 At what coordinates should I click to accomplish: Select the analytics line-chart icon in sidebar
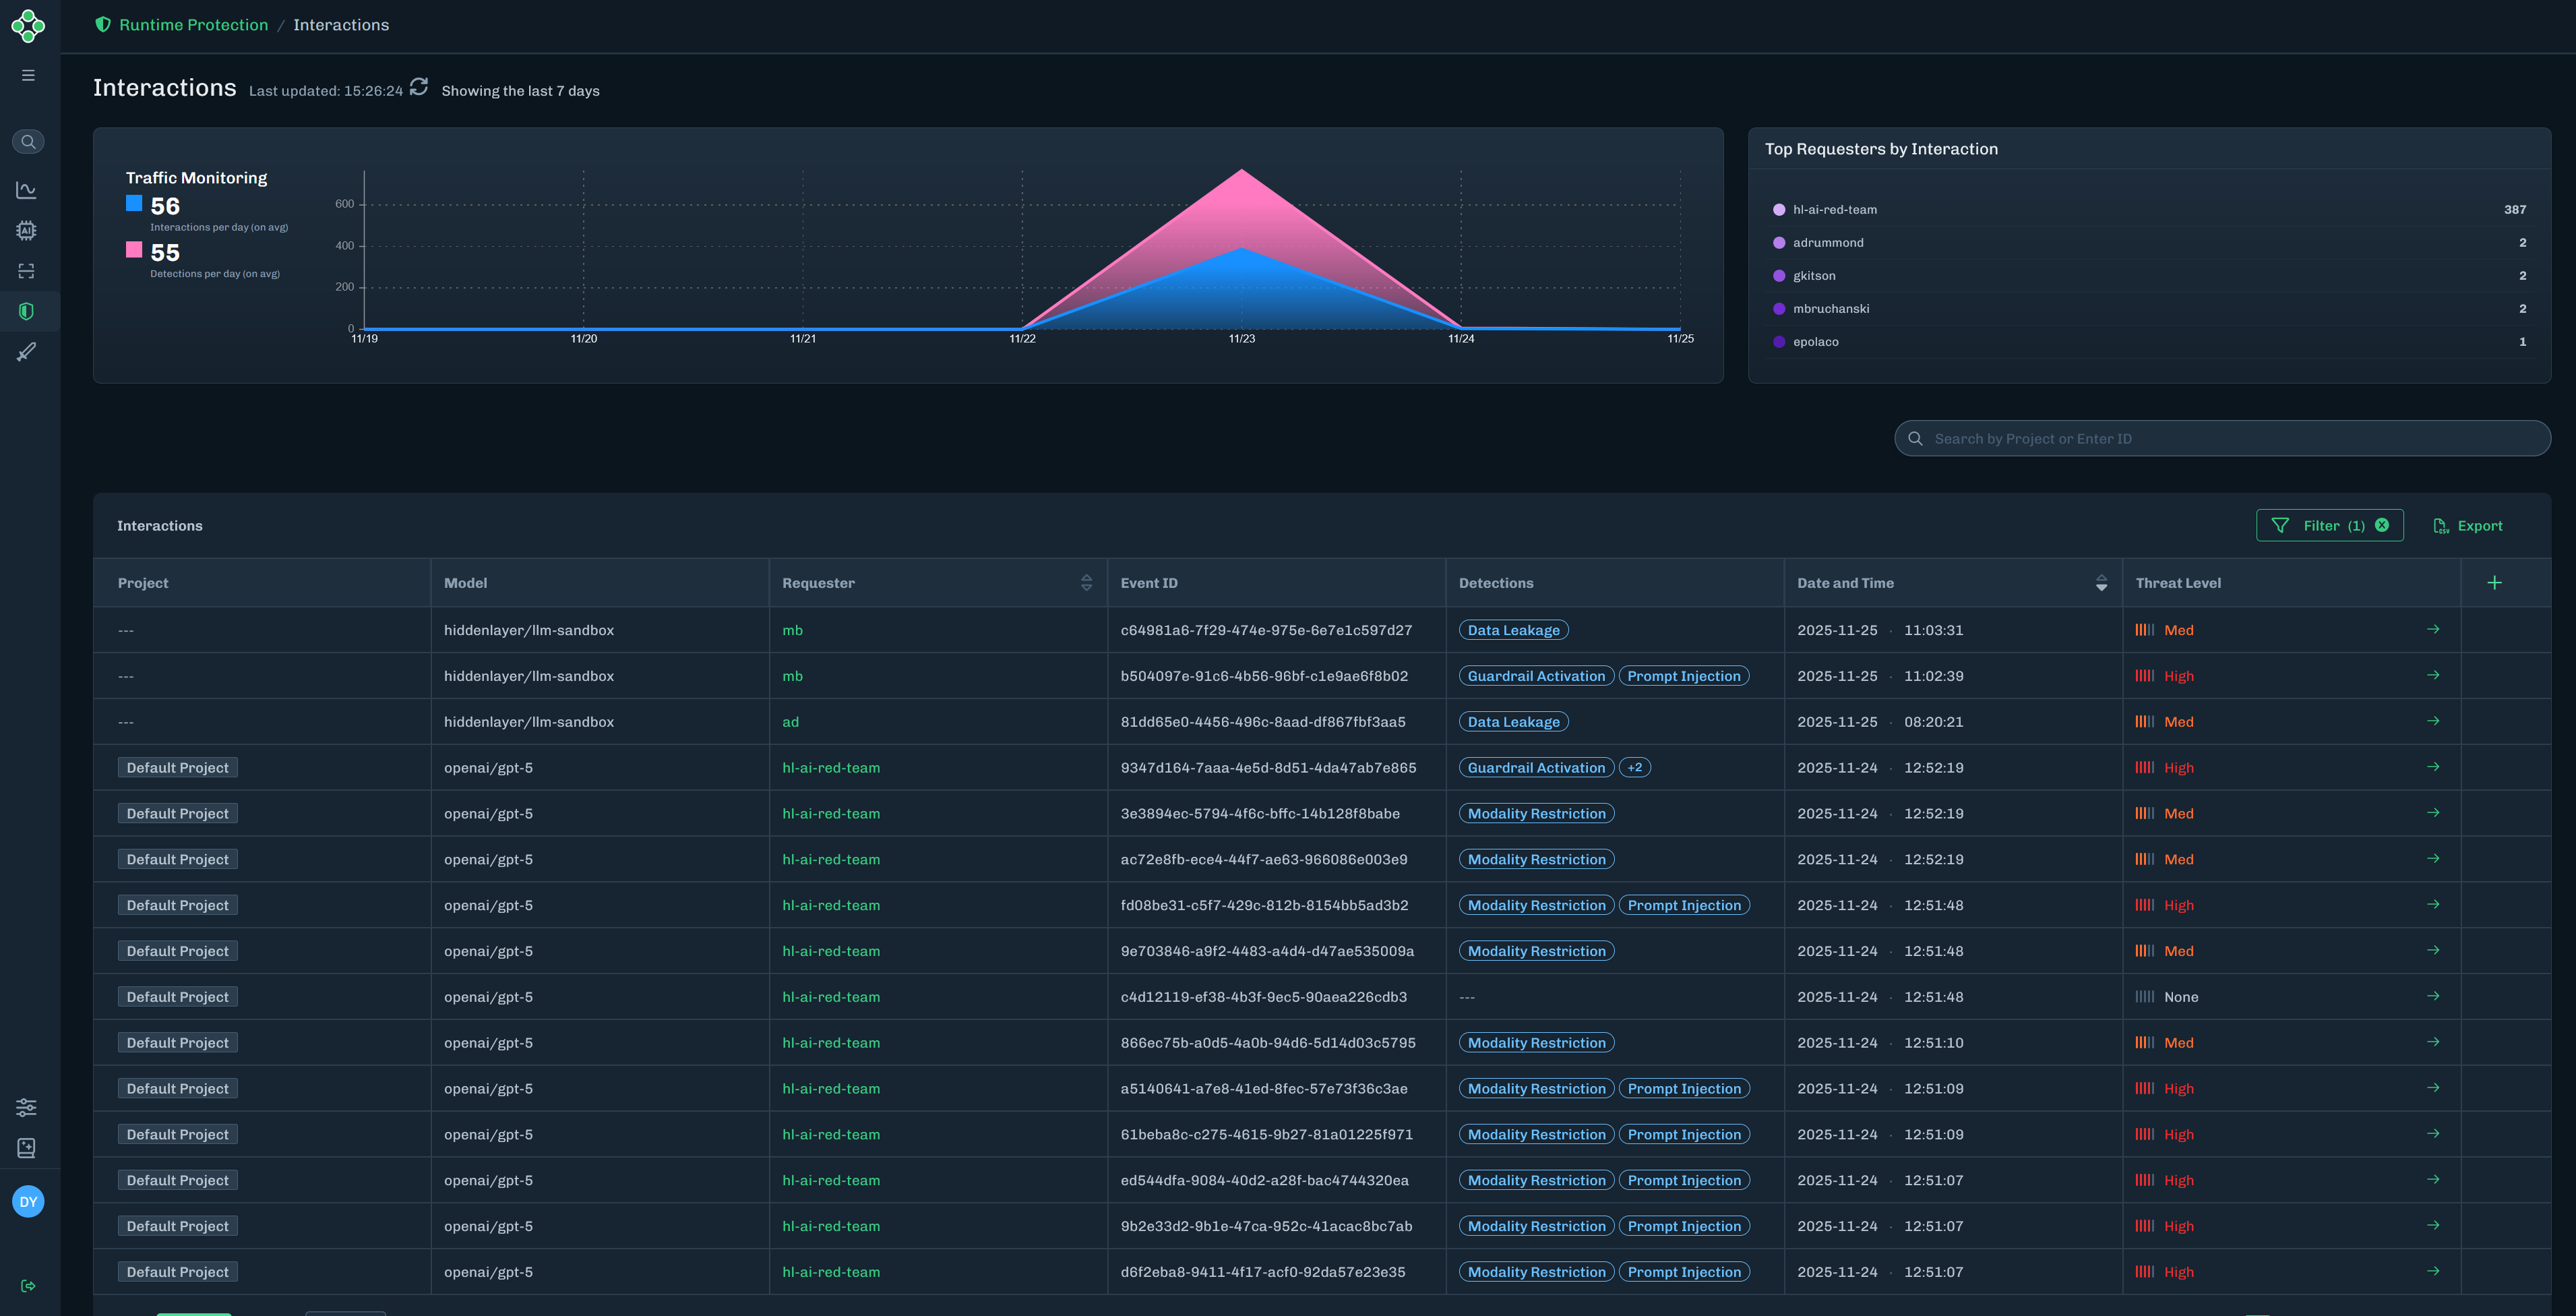[x=26, y=190]
